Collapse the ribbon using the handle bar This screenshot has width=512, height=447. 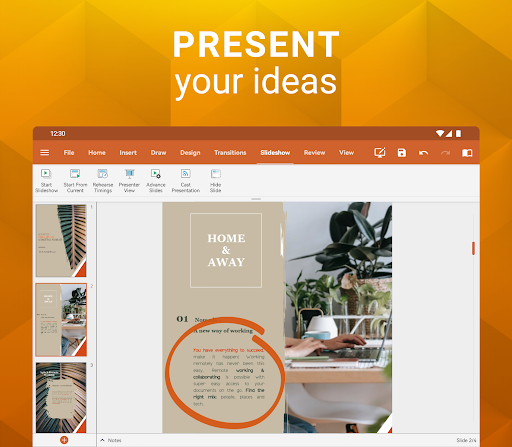(256, 199)
